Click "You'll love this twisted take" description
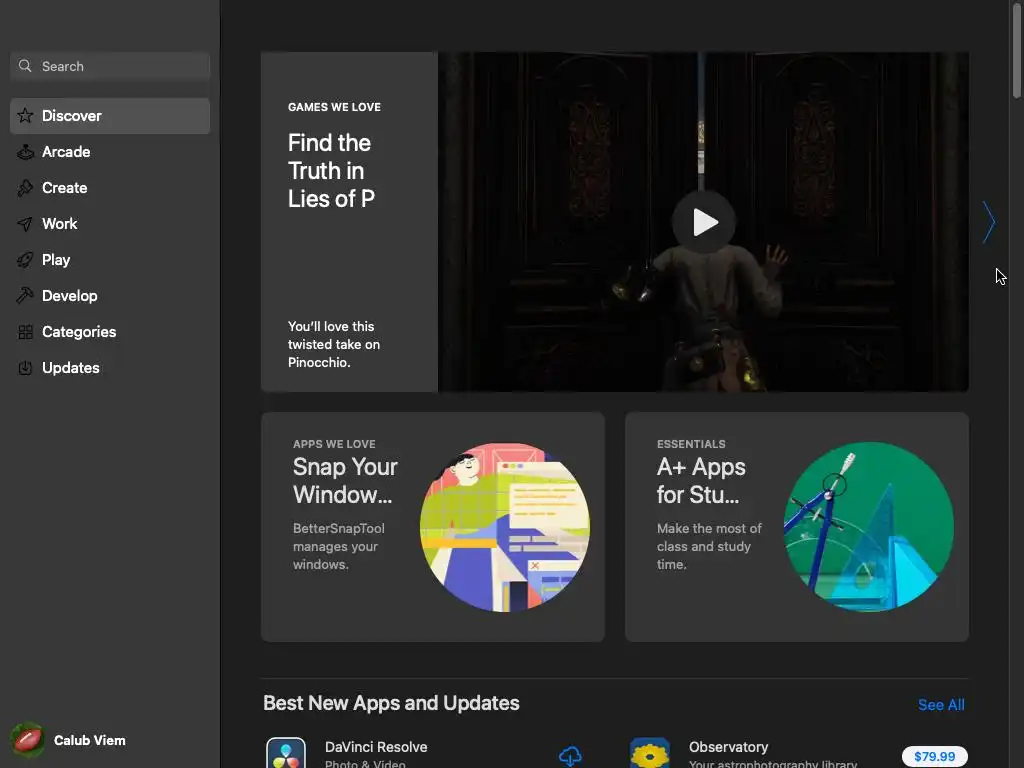The height and width of the screenshot is (768, 1024). point(334,344)
